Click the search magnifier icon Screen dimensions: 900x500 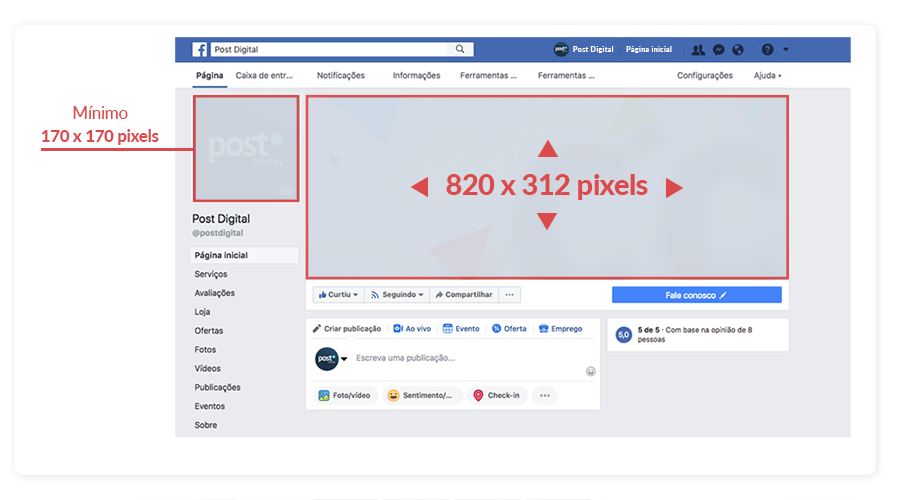click(460, 49)
